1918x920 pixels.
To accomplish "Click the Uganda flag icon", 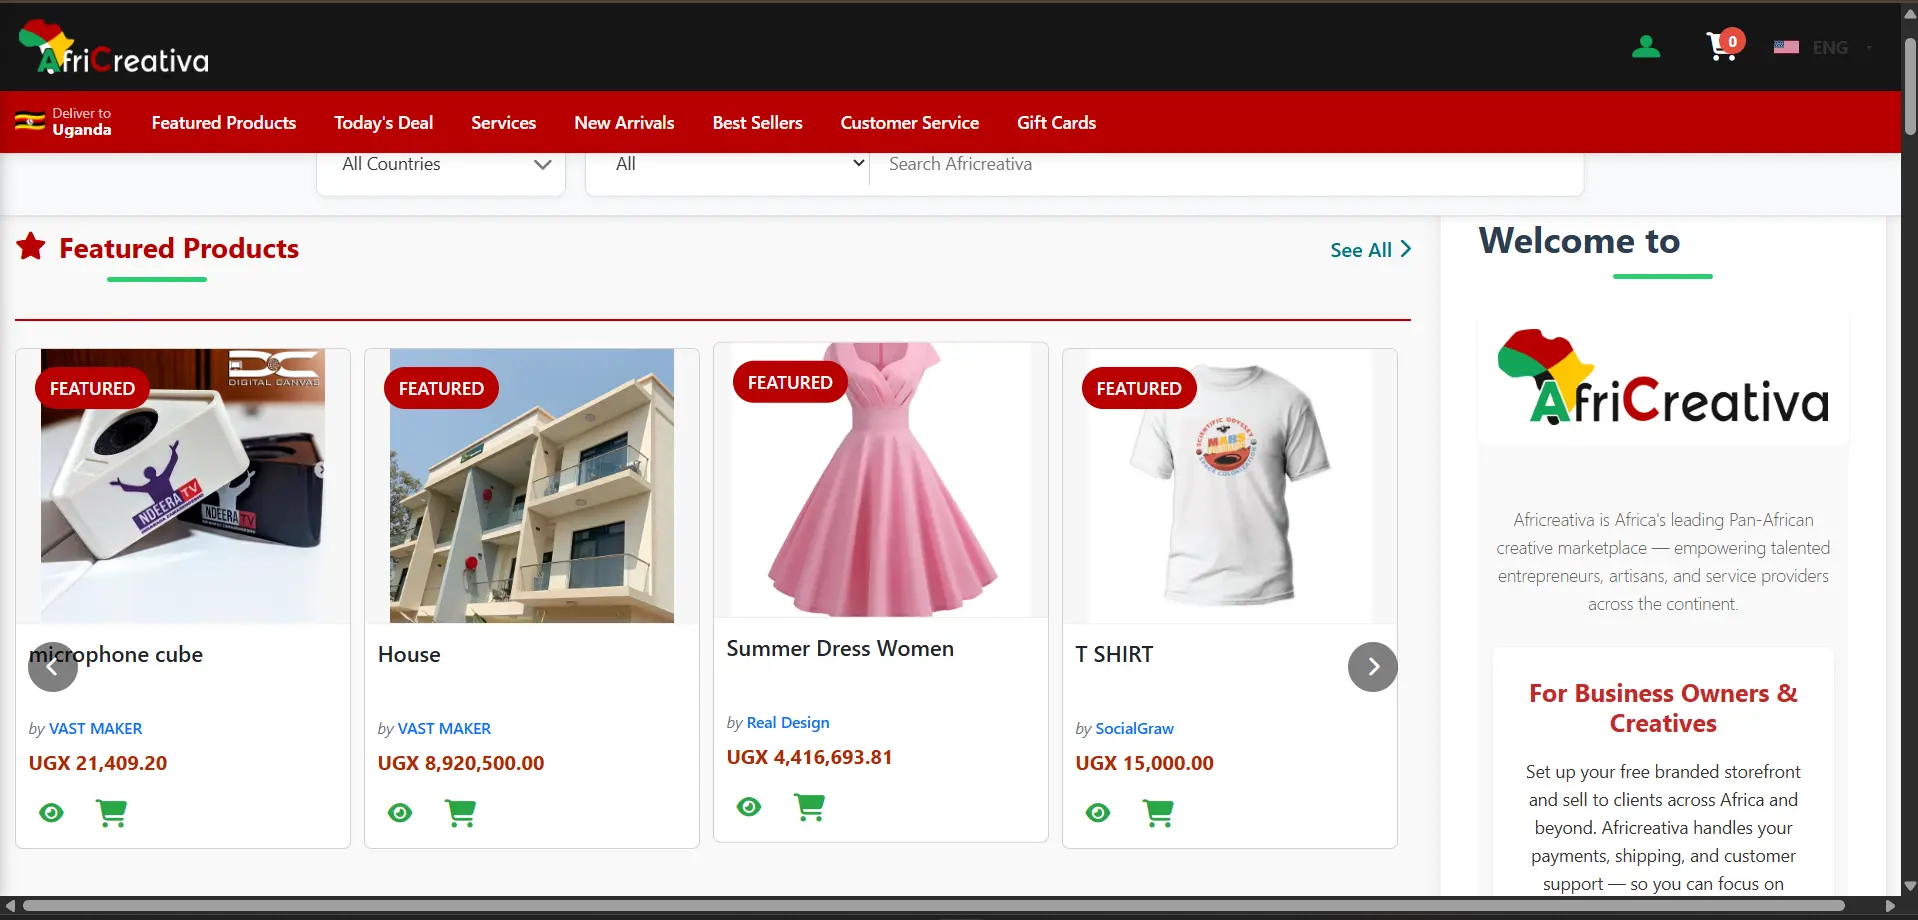I will coord(28,122).
